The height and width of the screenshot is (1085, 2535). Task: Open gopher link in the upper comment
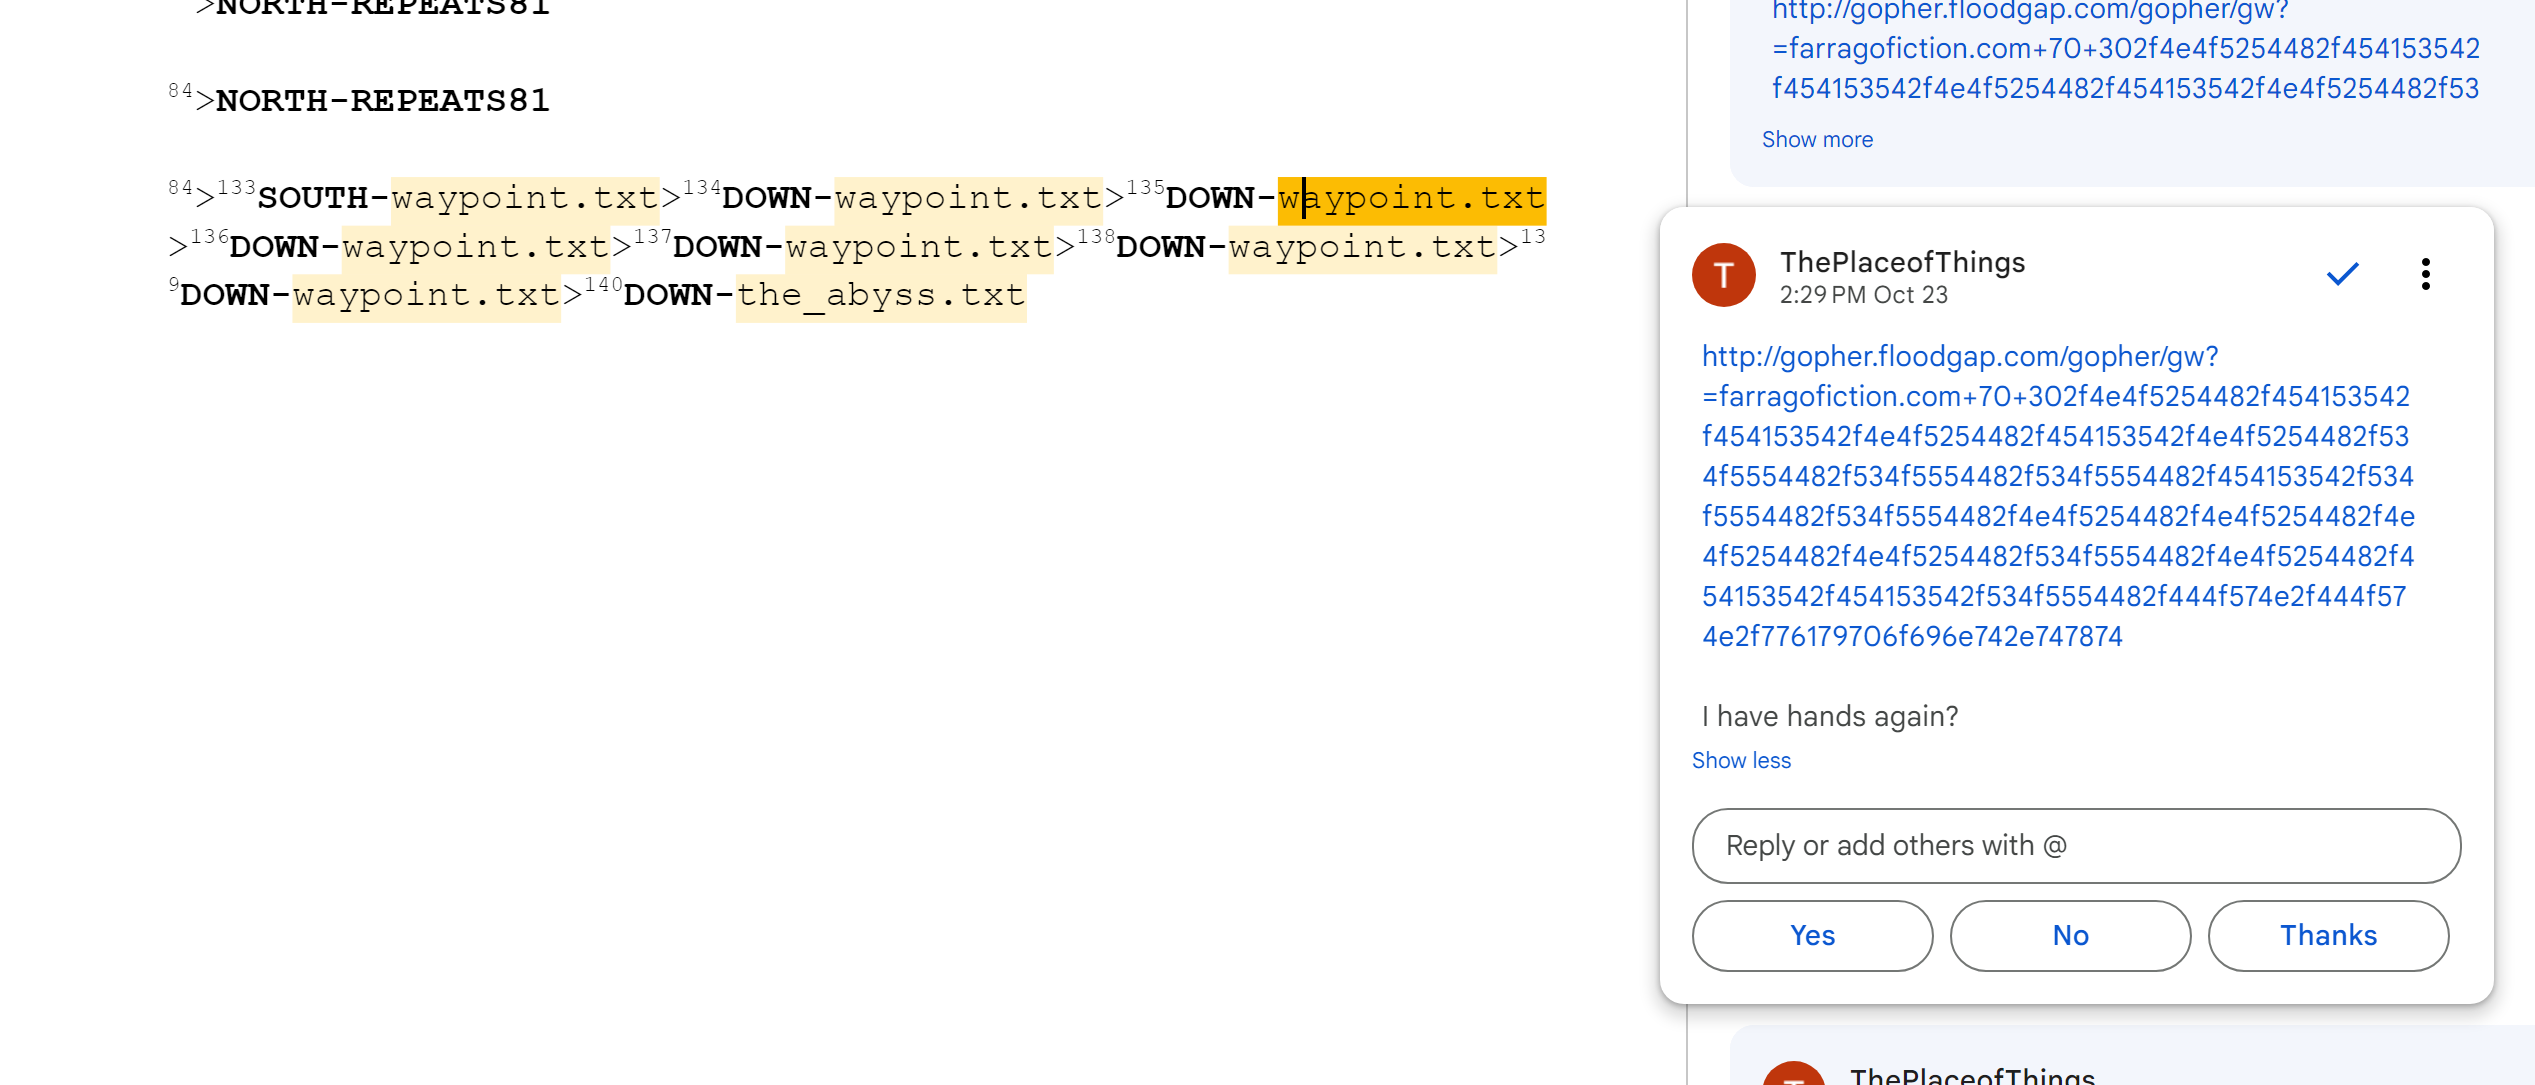point(2125,49)
